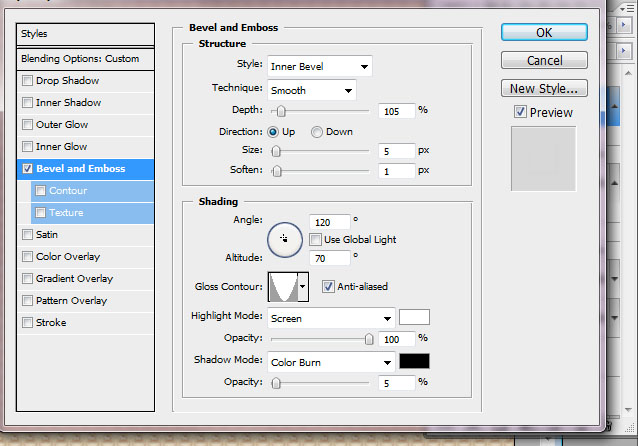The image size is (638, 446).
Task: Expand the Technique dropdown set to Smooth
Action: pyautogui.click(x=312, y=90)
